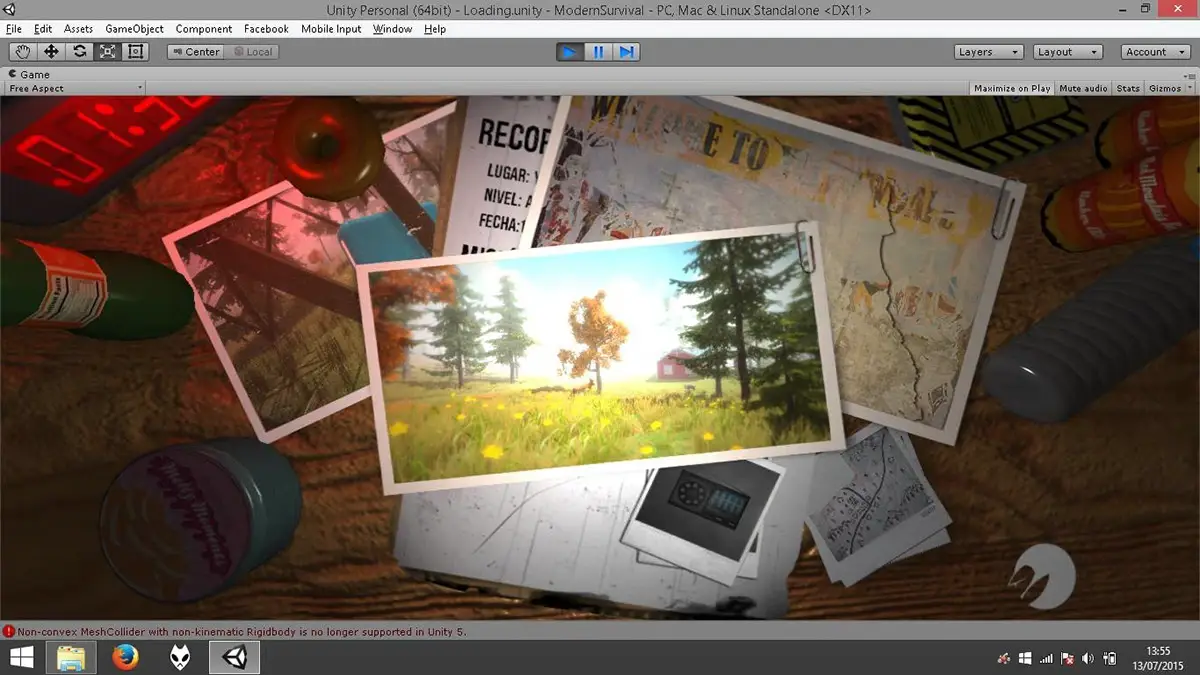Image resolution: width=1200 pixels, height=675 pixels.
Task: Open the taskbar clock showing 13:55
Action: click(x=1158, y=658)
